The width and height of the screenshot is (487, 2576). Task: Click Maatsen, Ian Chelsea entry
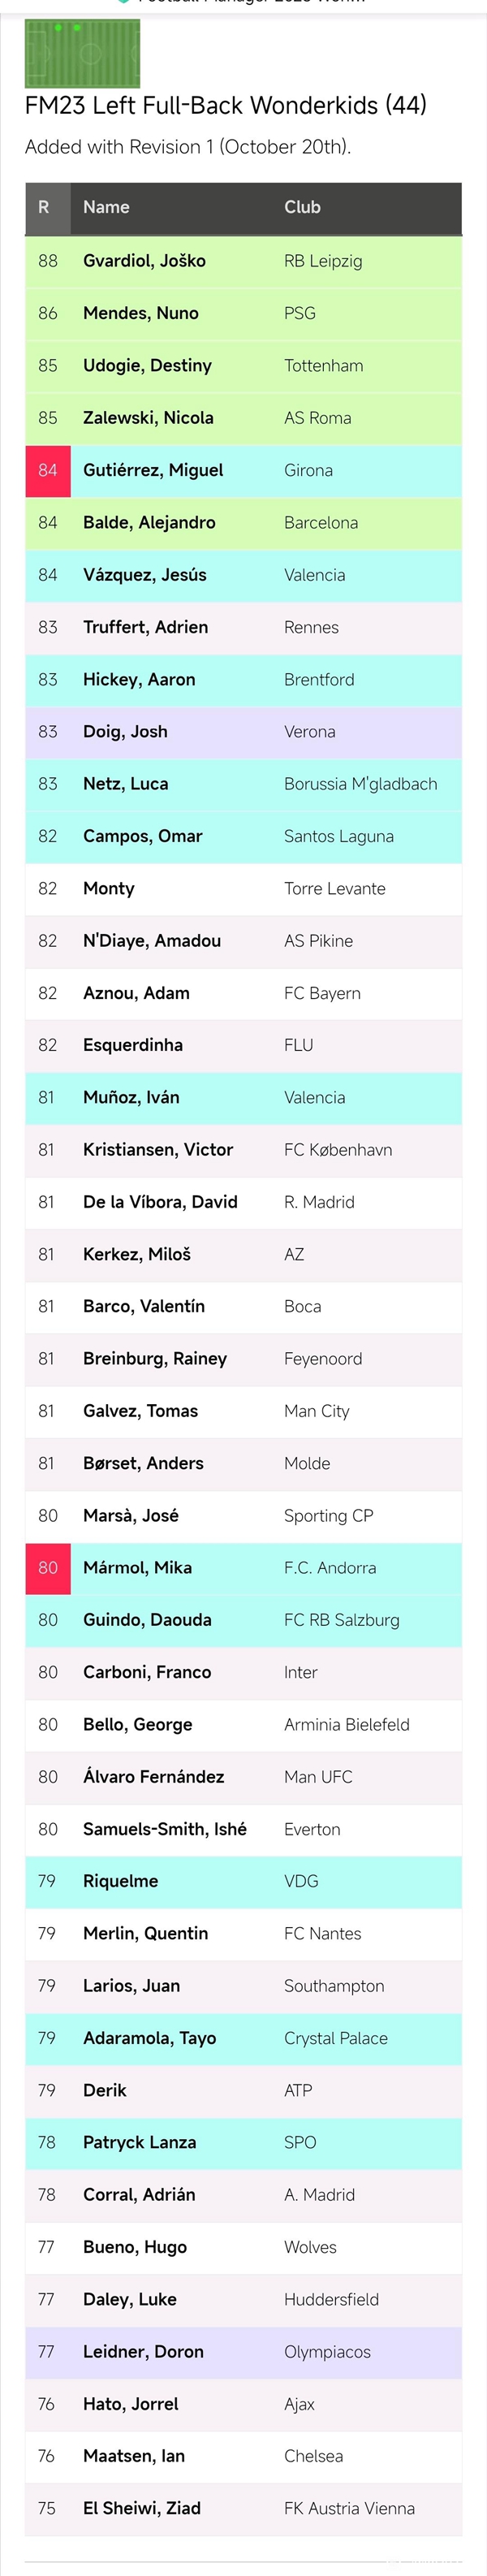[243, 2456]
